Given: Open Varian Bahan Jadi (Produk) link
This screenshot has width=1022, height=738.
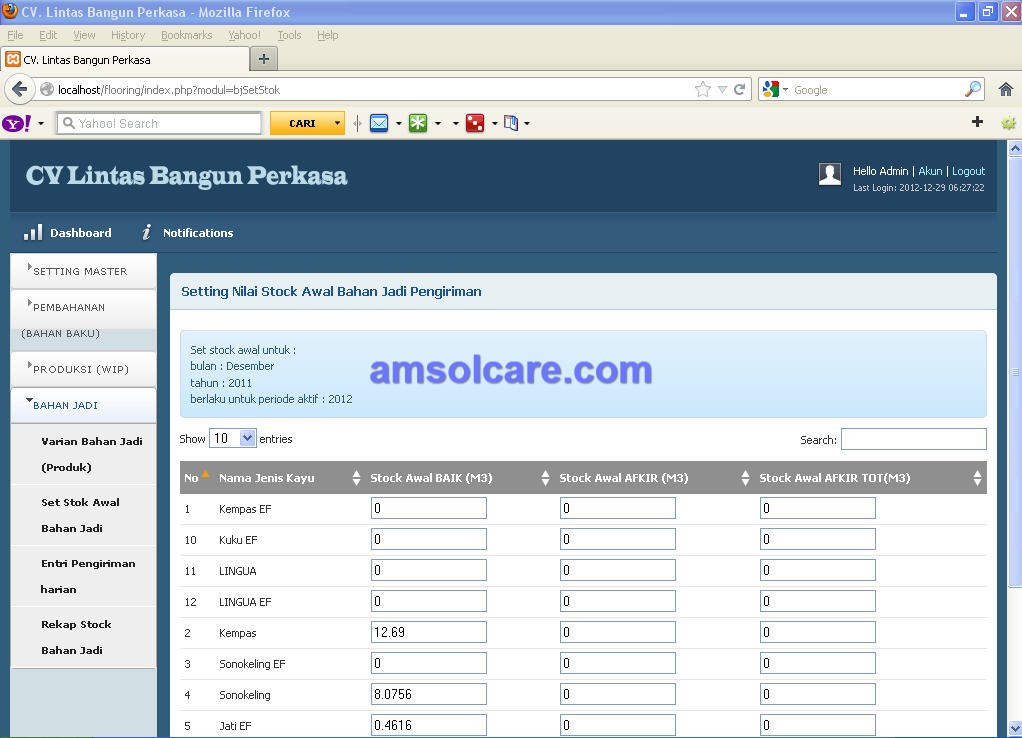Looking at the screenshot, I should [92, 454].
